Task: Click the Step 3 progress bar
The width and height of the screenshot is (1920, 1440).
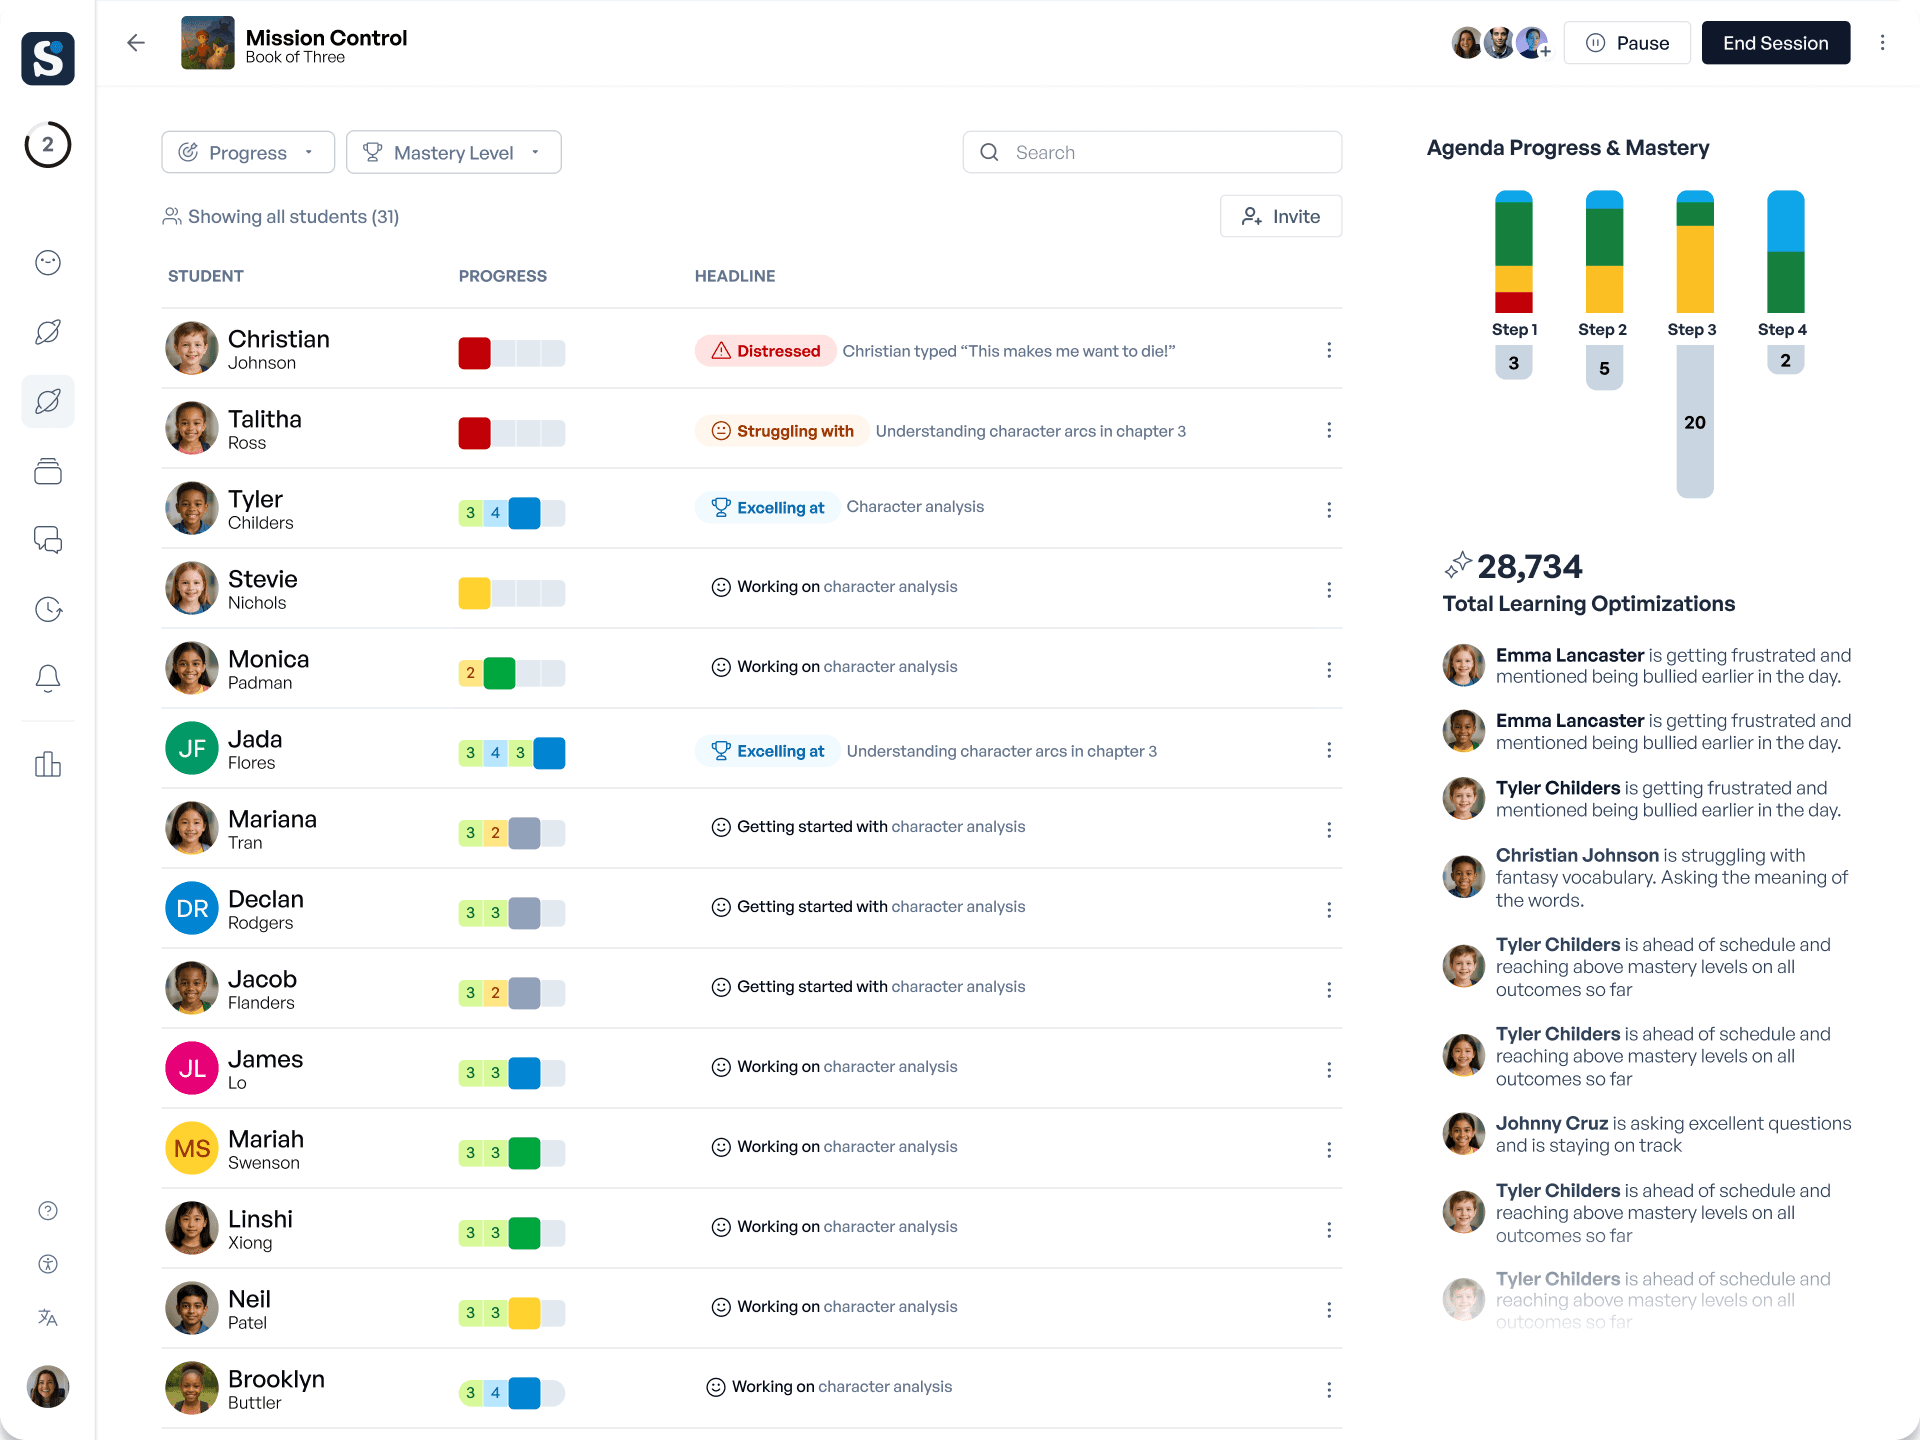Action: 1694,252
